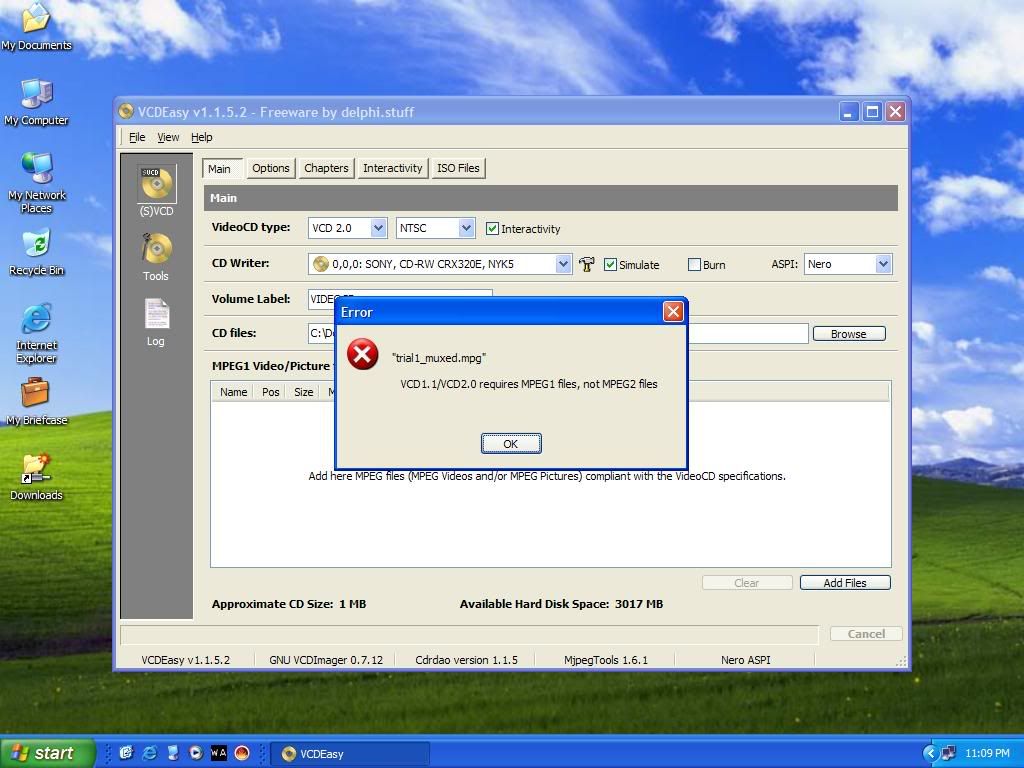Open the VCD 2.0 type dropdown
The width and height of the screenshot is (1024, 768).
378,228
